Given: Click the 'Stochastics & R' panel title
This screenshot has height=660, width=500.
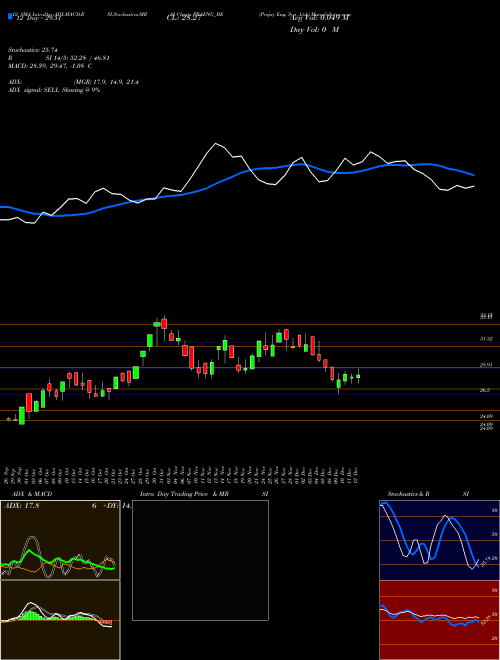Looking at the screenshot, I should click(409, 494).
